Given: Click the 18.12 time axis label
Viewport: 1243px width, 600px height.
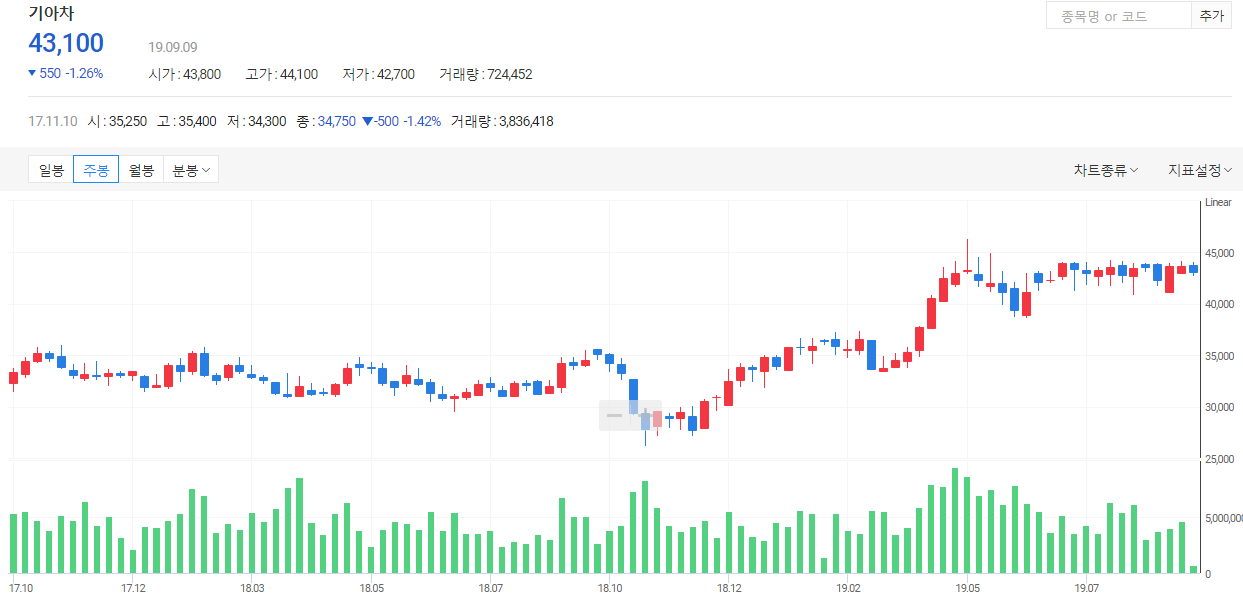Looking at the screenshot, I should point(729,588).
